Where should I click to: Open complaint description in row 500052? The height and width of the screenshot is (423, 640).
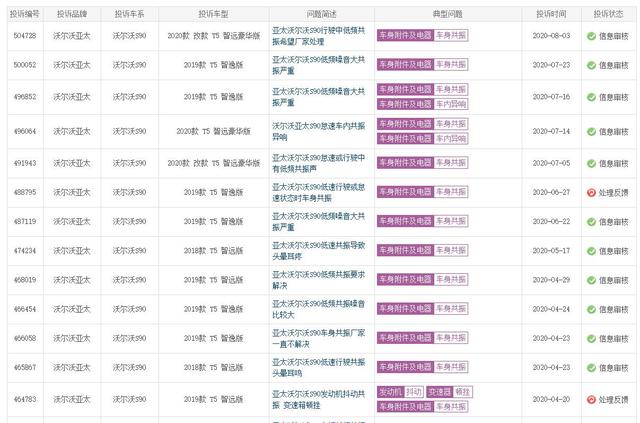pos(318,65)
